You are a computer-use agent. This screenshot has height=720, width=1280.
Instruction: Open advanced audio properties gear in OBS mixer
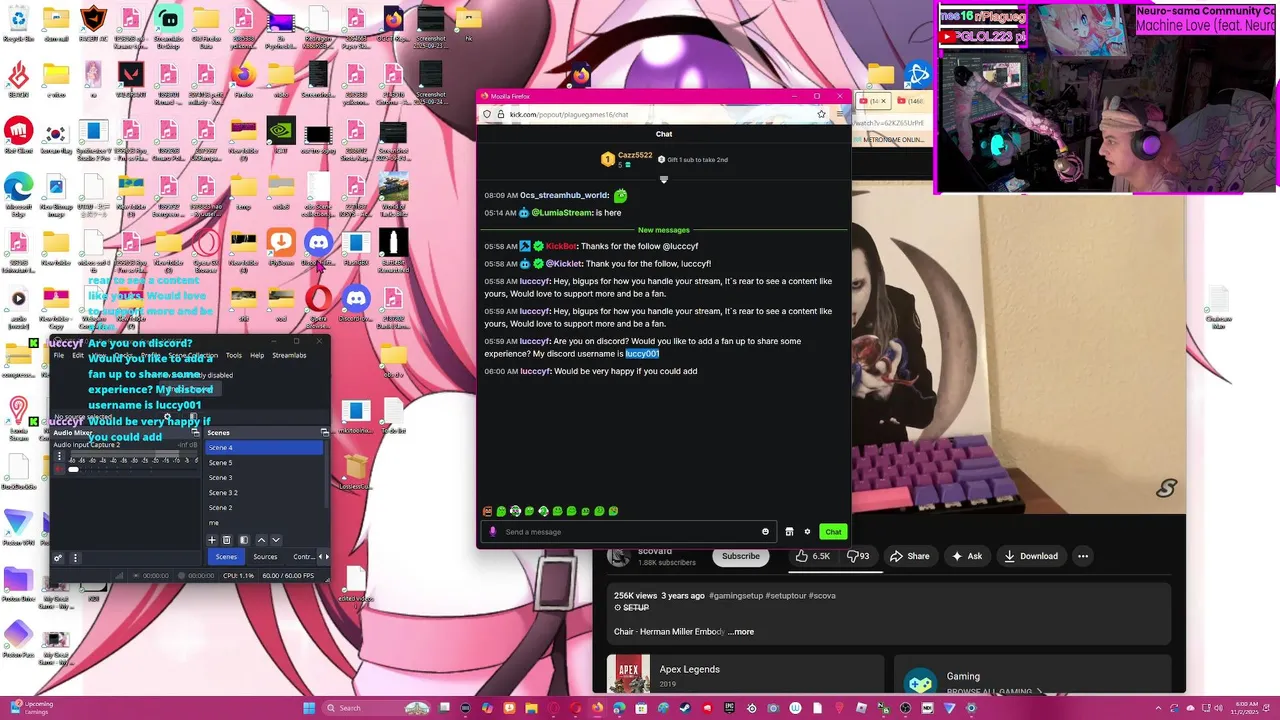pyautogui.click(x=58, y=558)
